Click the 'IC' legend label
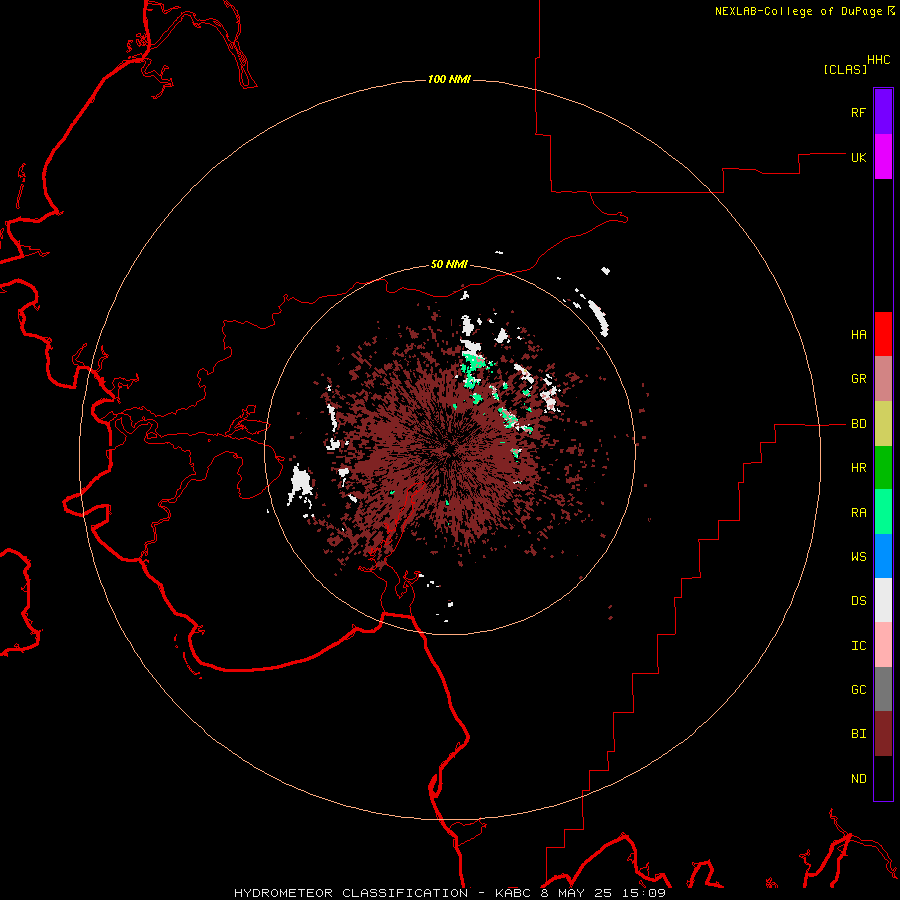 pos(859,646)
